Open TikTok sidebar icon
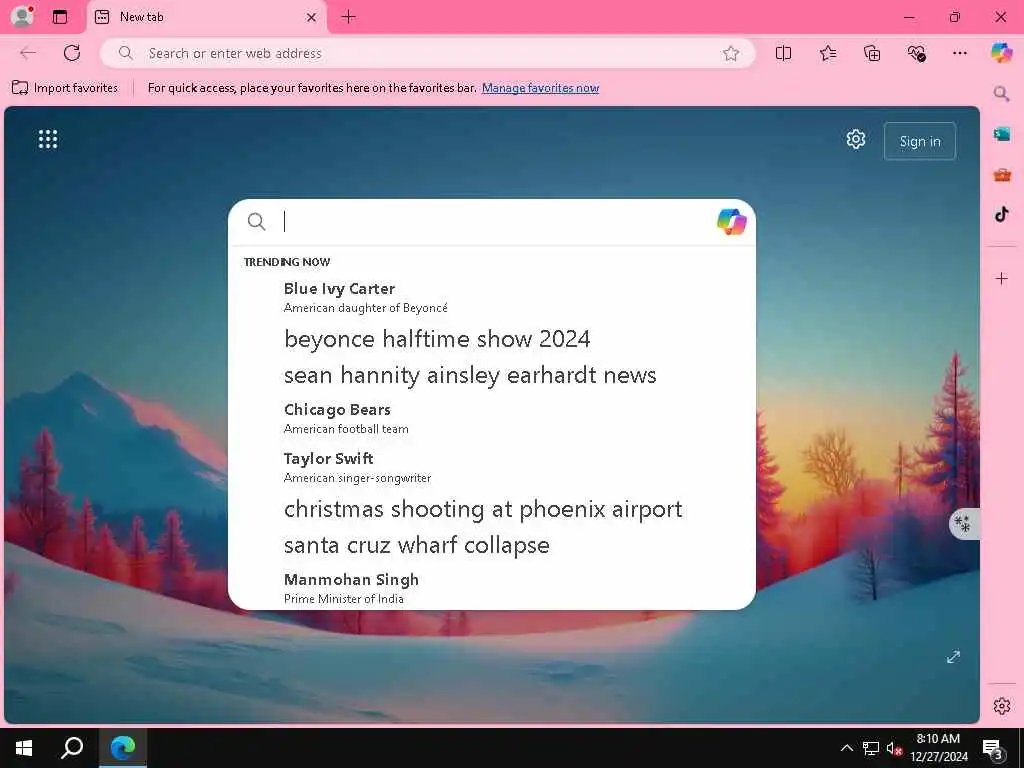This screenshot has height=768, width=1024. 1001,214
